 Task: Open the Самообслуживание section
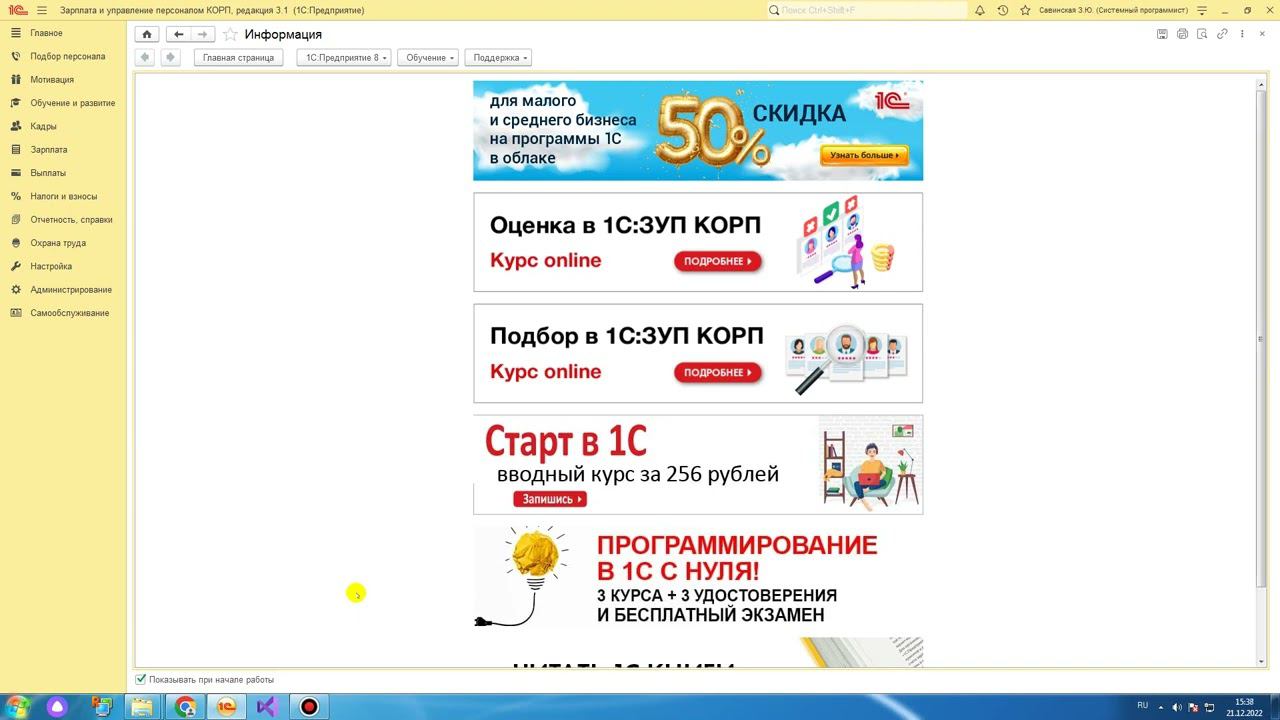tap(63, 313)
